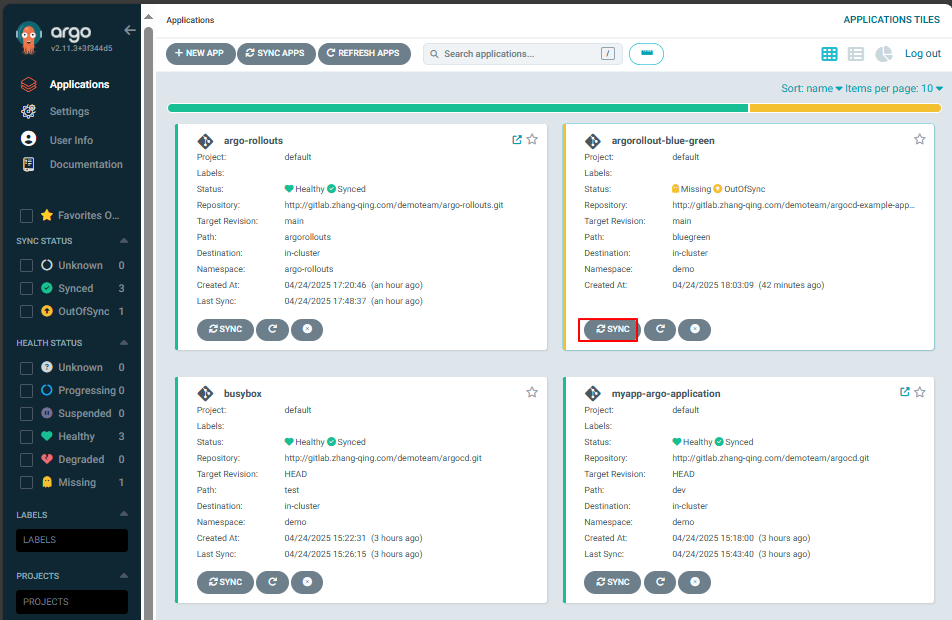
Task: Check the health status Unknown filter
Action: pyautogui.click(x=26, y=367)
